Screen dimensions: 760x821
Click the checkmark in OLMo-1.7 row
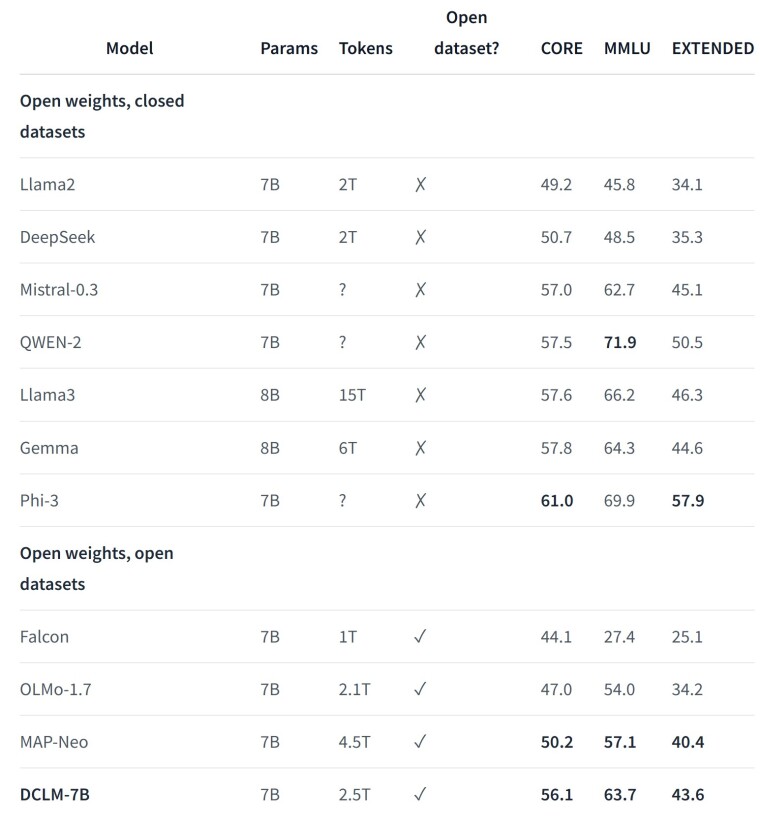[x=420, y=689]
